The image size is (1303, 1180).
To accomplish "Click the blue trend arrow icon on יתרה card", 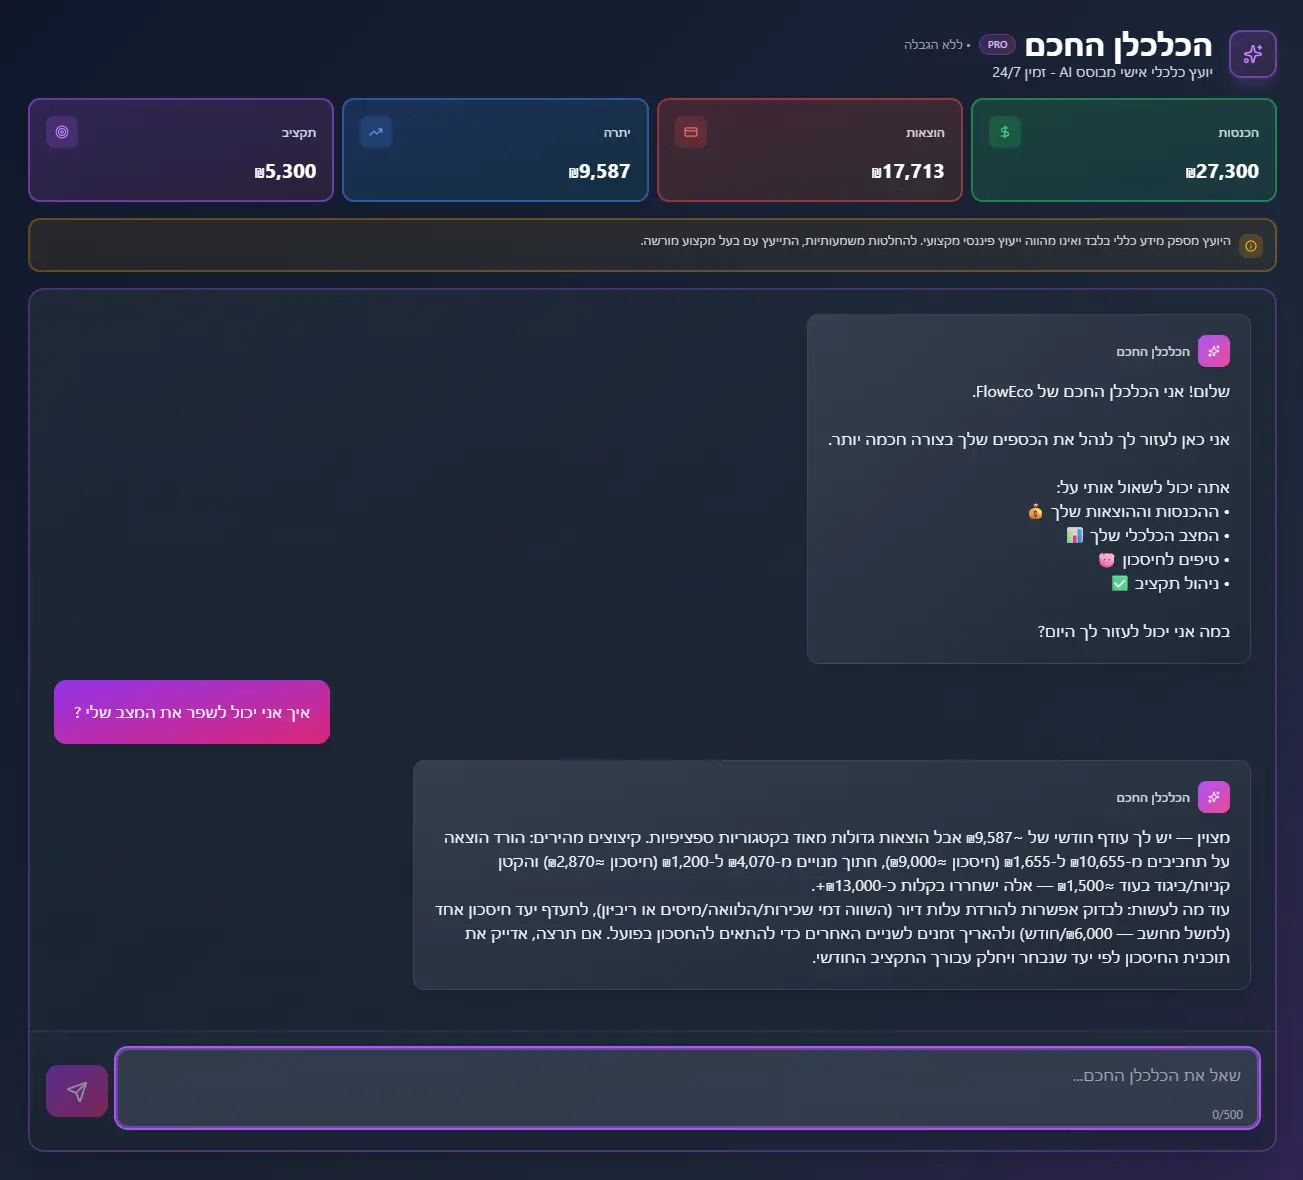I will pyautogui.click(x=376, y=132).
